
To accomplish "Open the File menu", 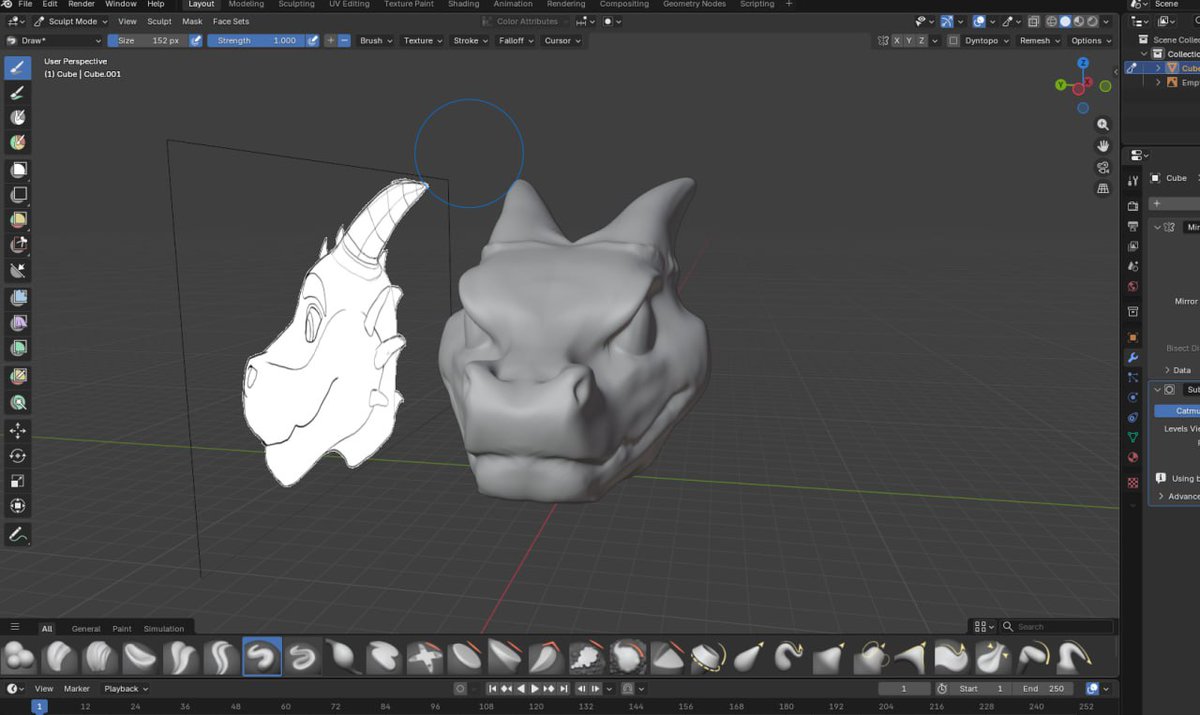I will click(x=25, y=4).
